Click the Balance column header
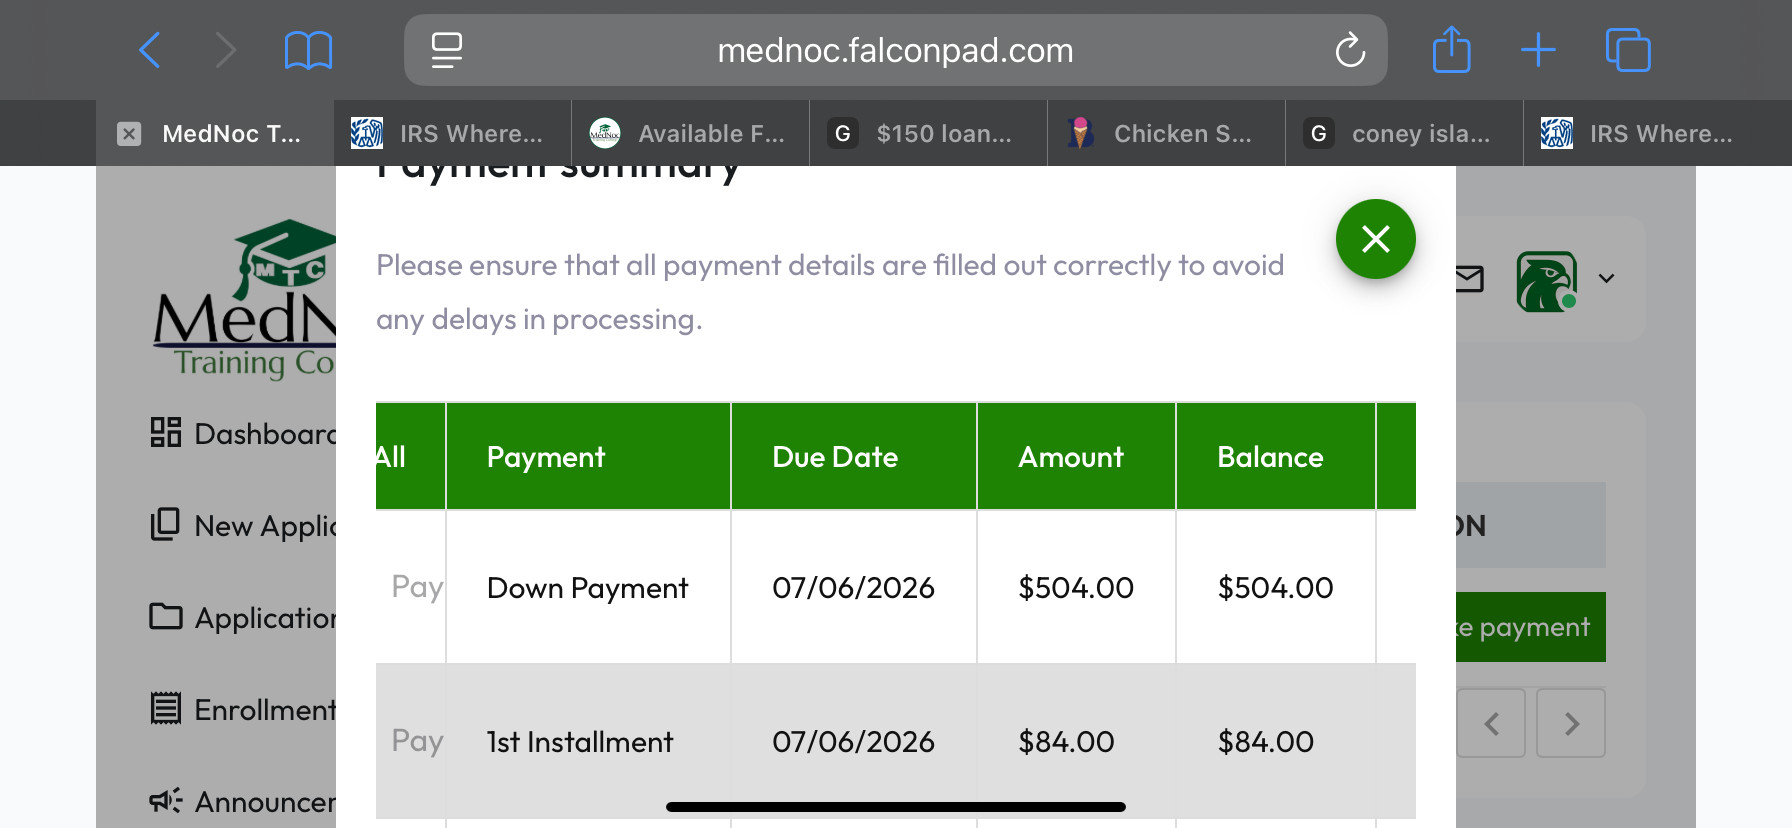This screenshot has width=1792, height=828. [1276, 457]
